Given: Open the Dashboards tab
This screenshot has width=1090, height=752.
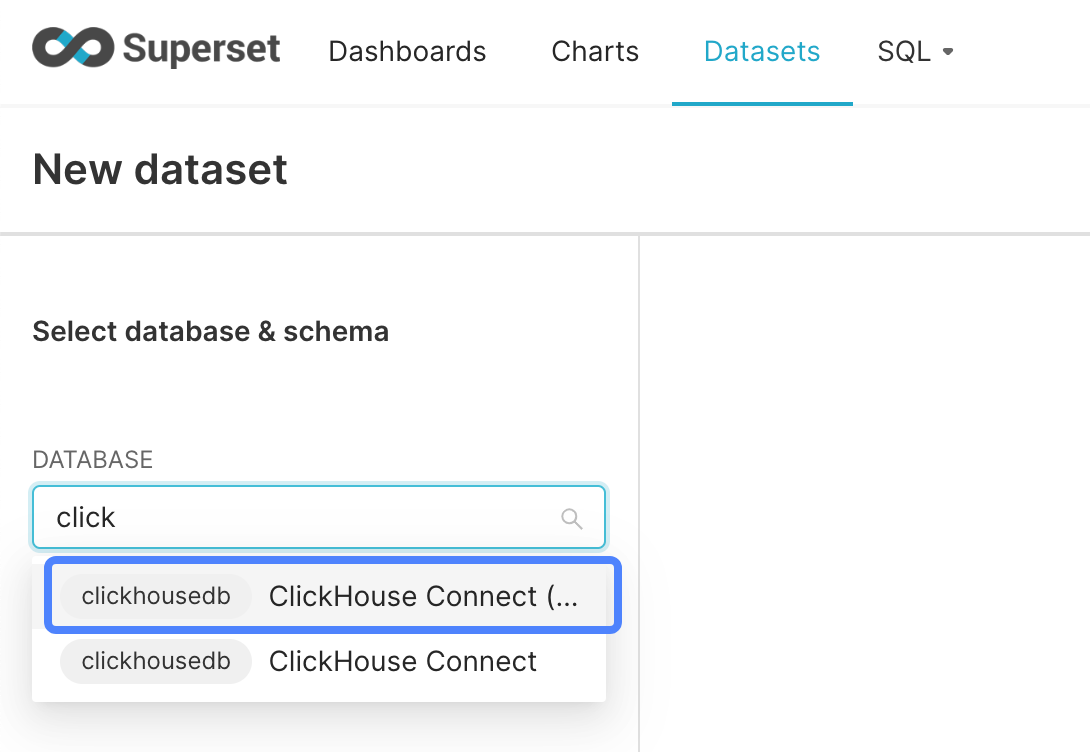Looking at the screenshot, I should 407,51.
